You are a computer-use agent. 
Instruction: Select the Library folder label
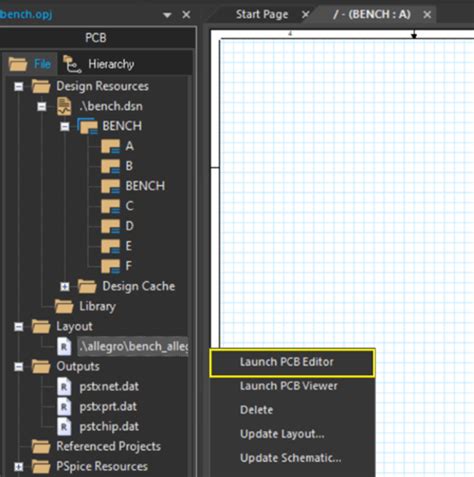98,307
